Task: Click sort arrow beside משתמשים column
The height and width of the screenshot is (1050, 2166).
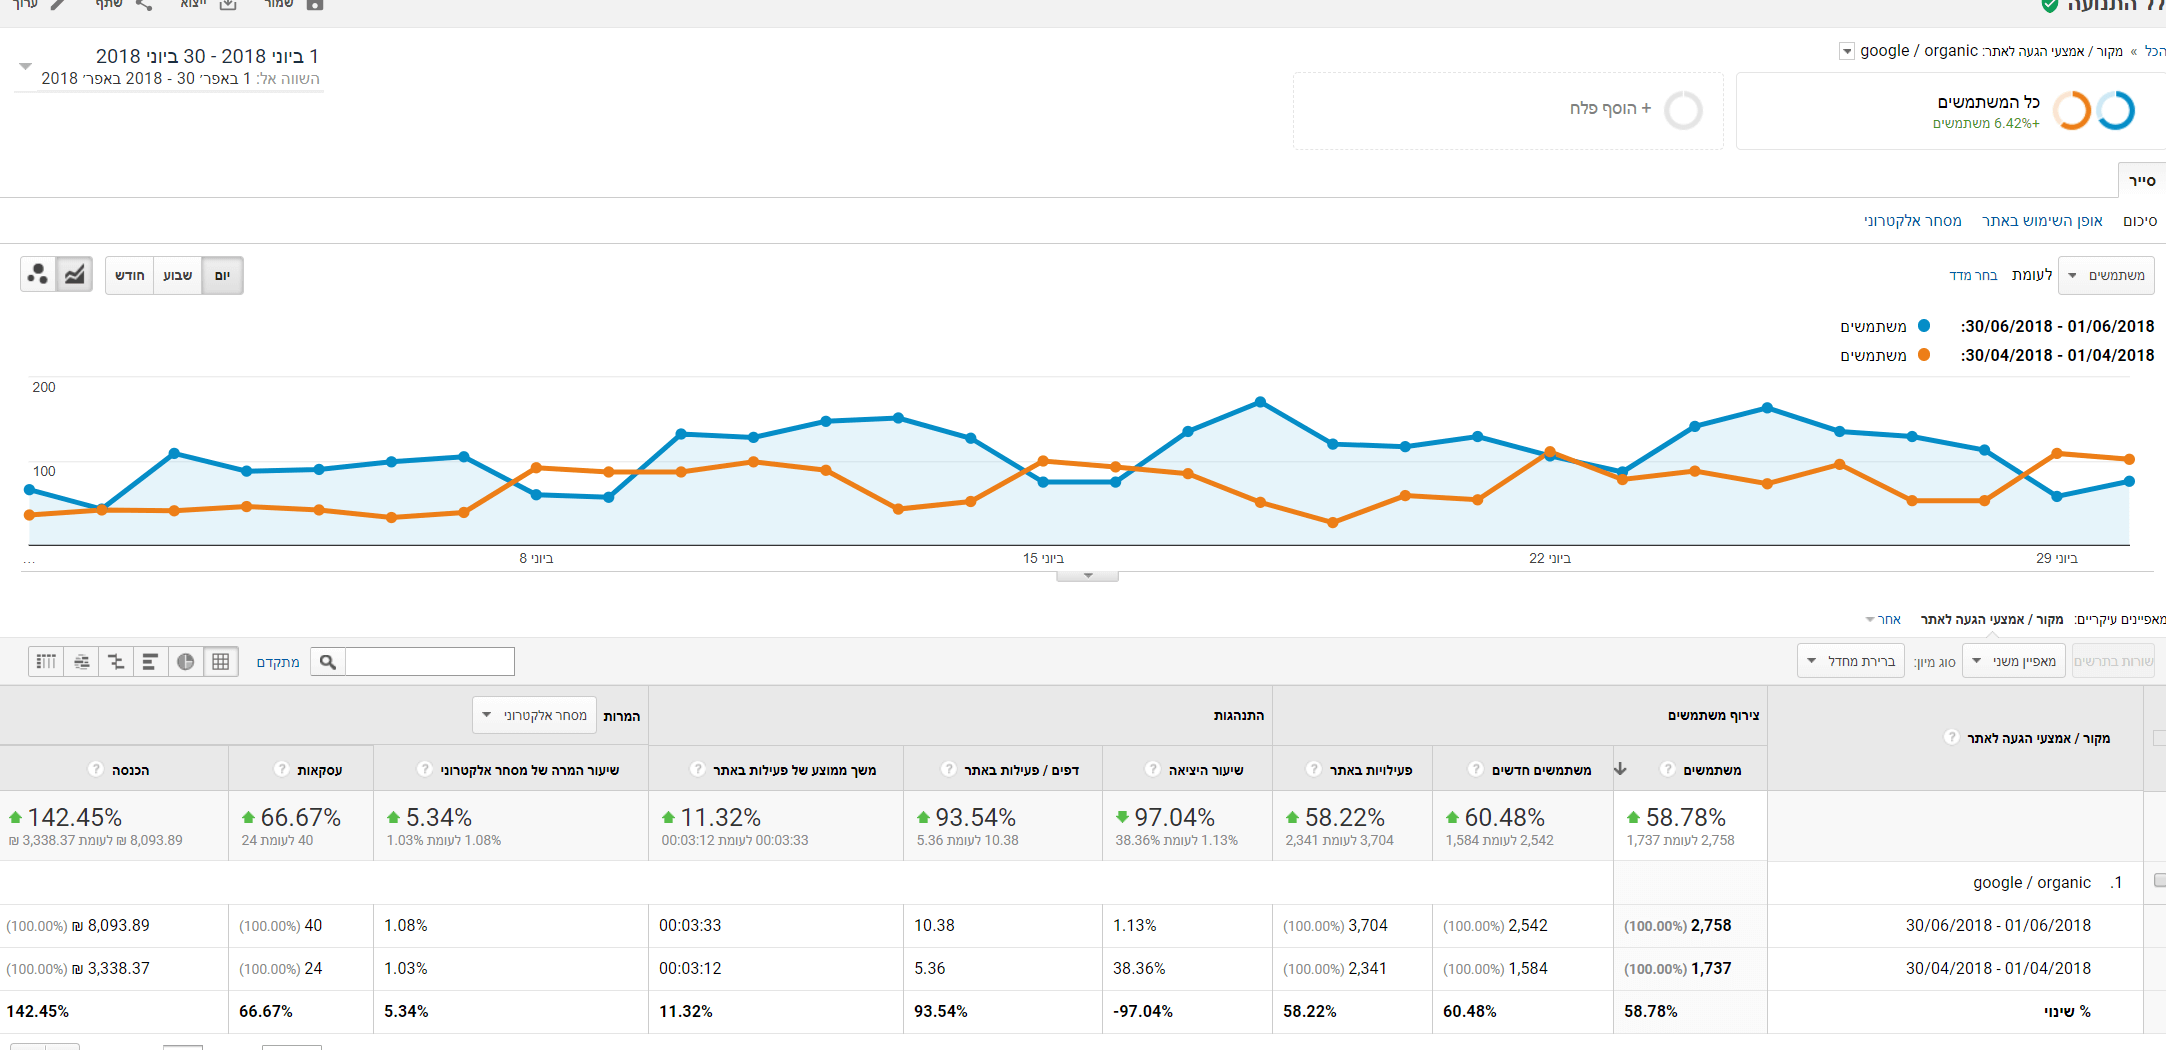Action: click(1621, 769)
